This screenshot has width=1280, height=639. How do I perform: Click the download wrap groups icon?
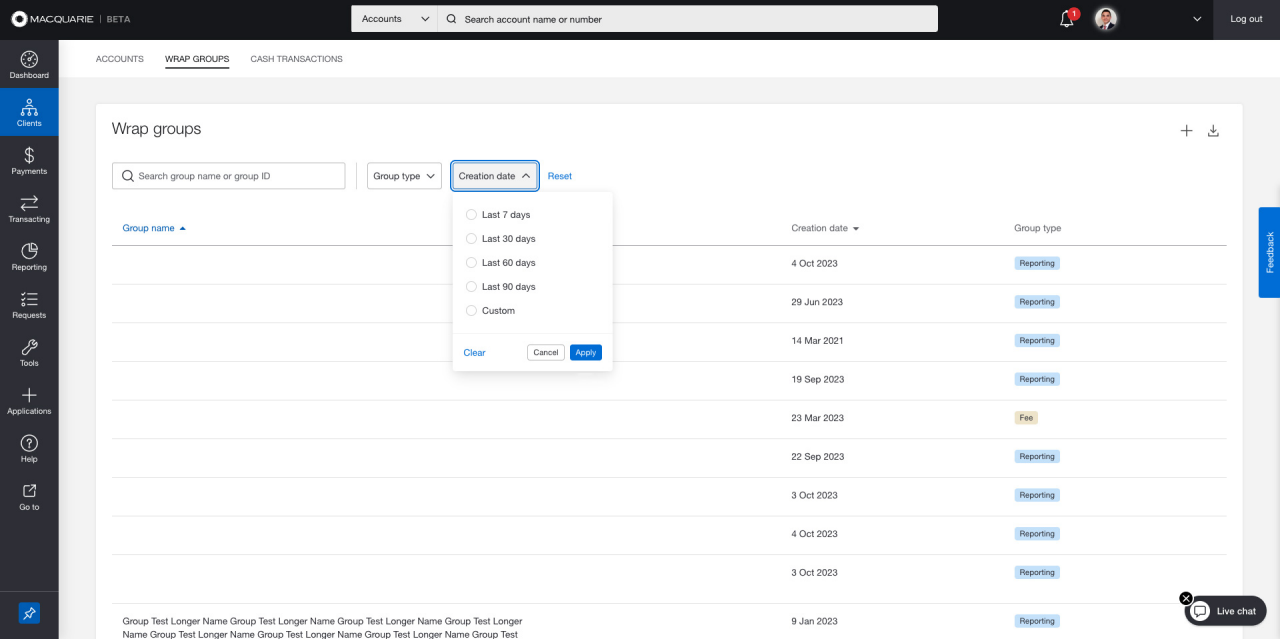(x=1213, y=131)
